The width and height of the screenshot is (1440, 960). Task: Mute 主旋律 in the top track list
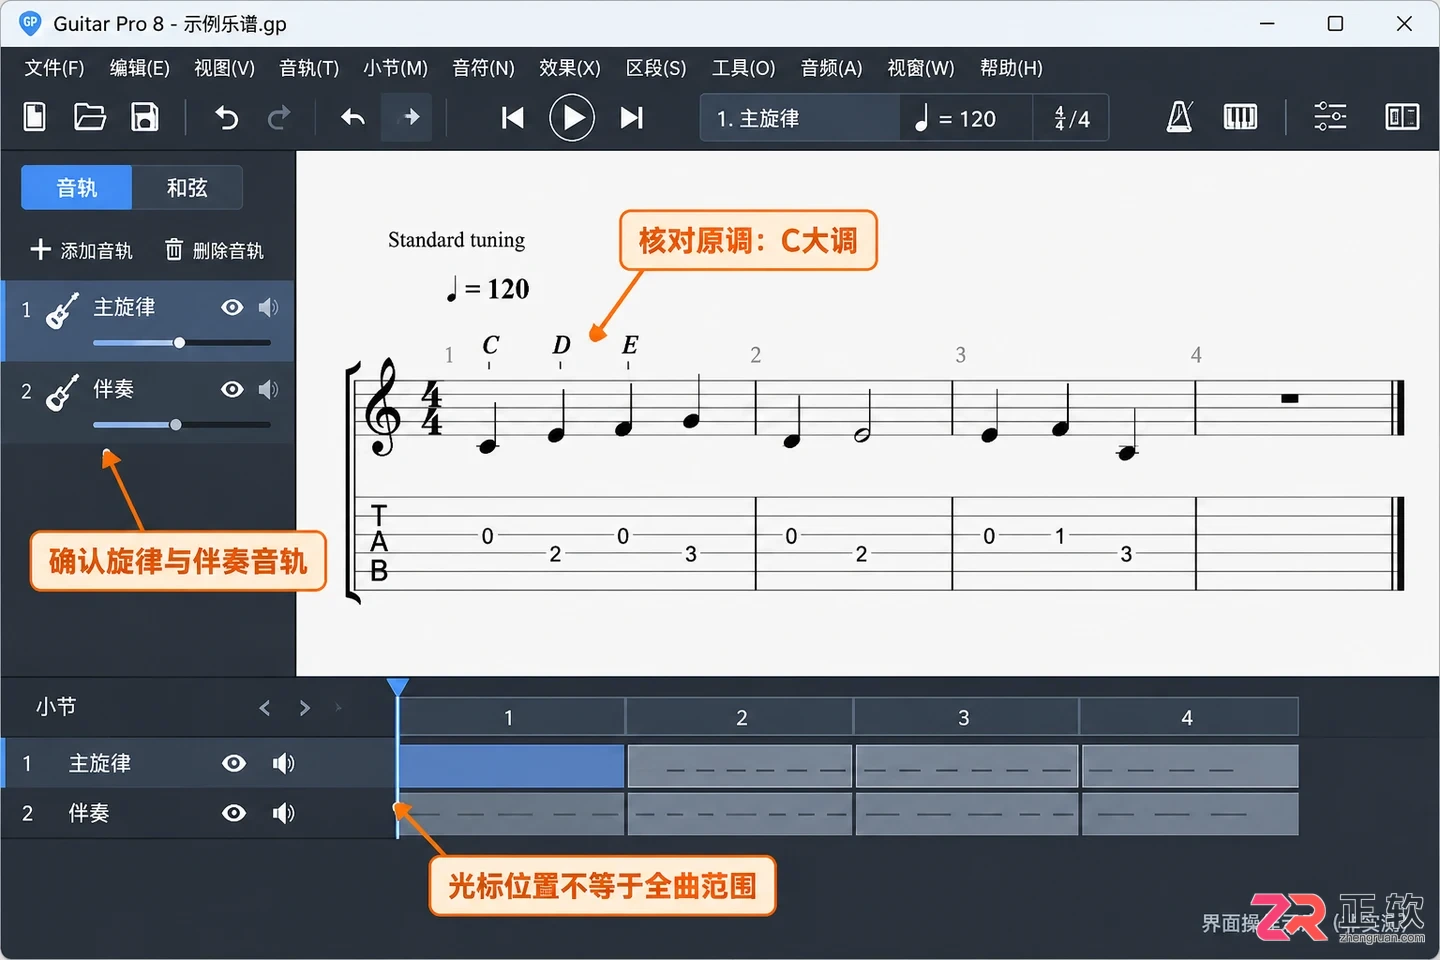268,307
